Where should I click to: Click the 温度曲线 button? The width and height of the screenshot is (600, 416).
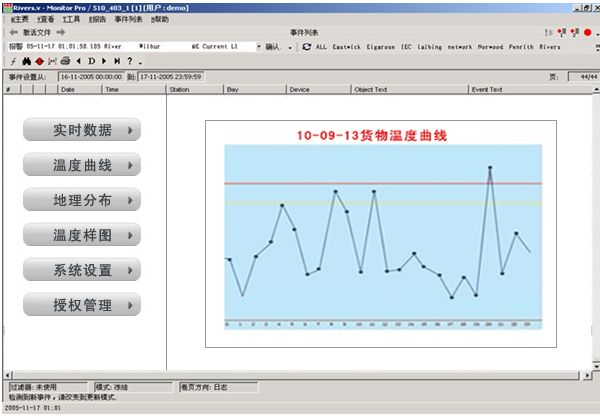(x=82, y=165)
